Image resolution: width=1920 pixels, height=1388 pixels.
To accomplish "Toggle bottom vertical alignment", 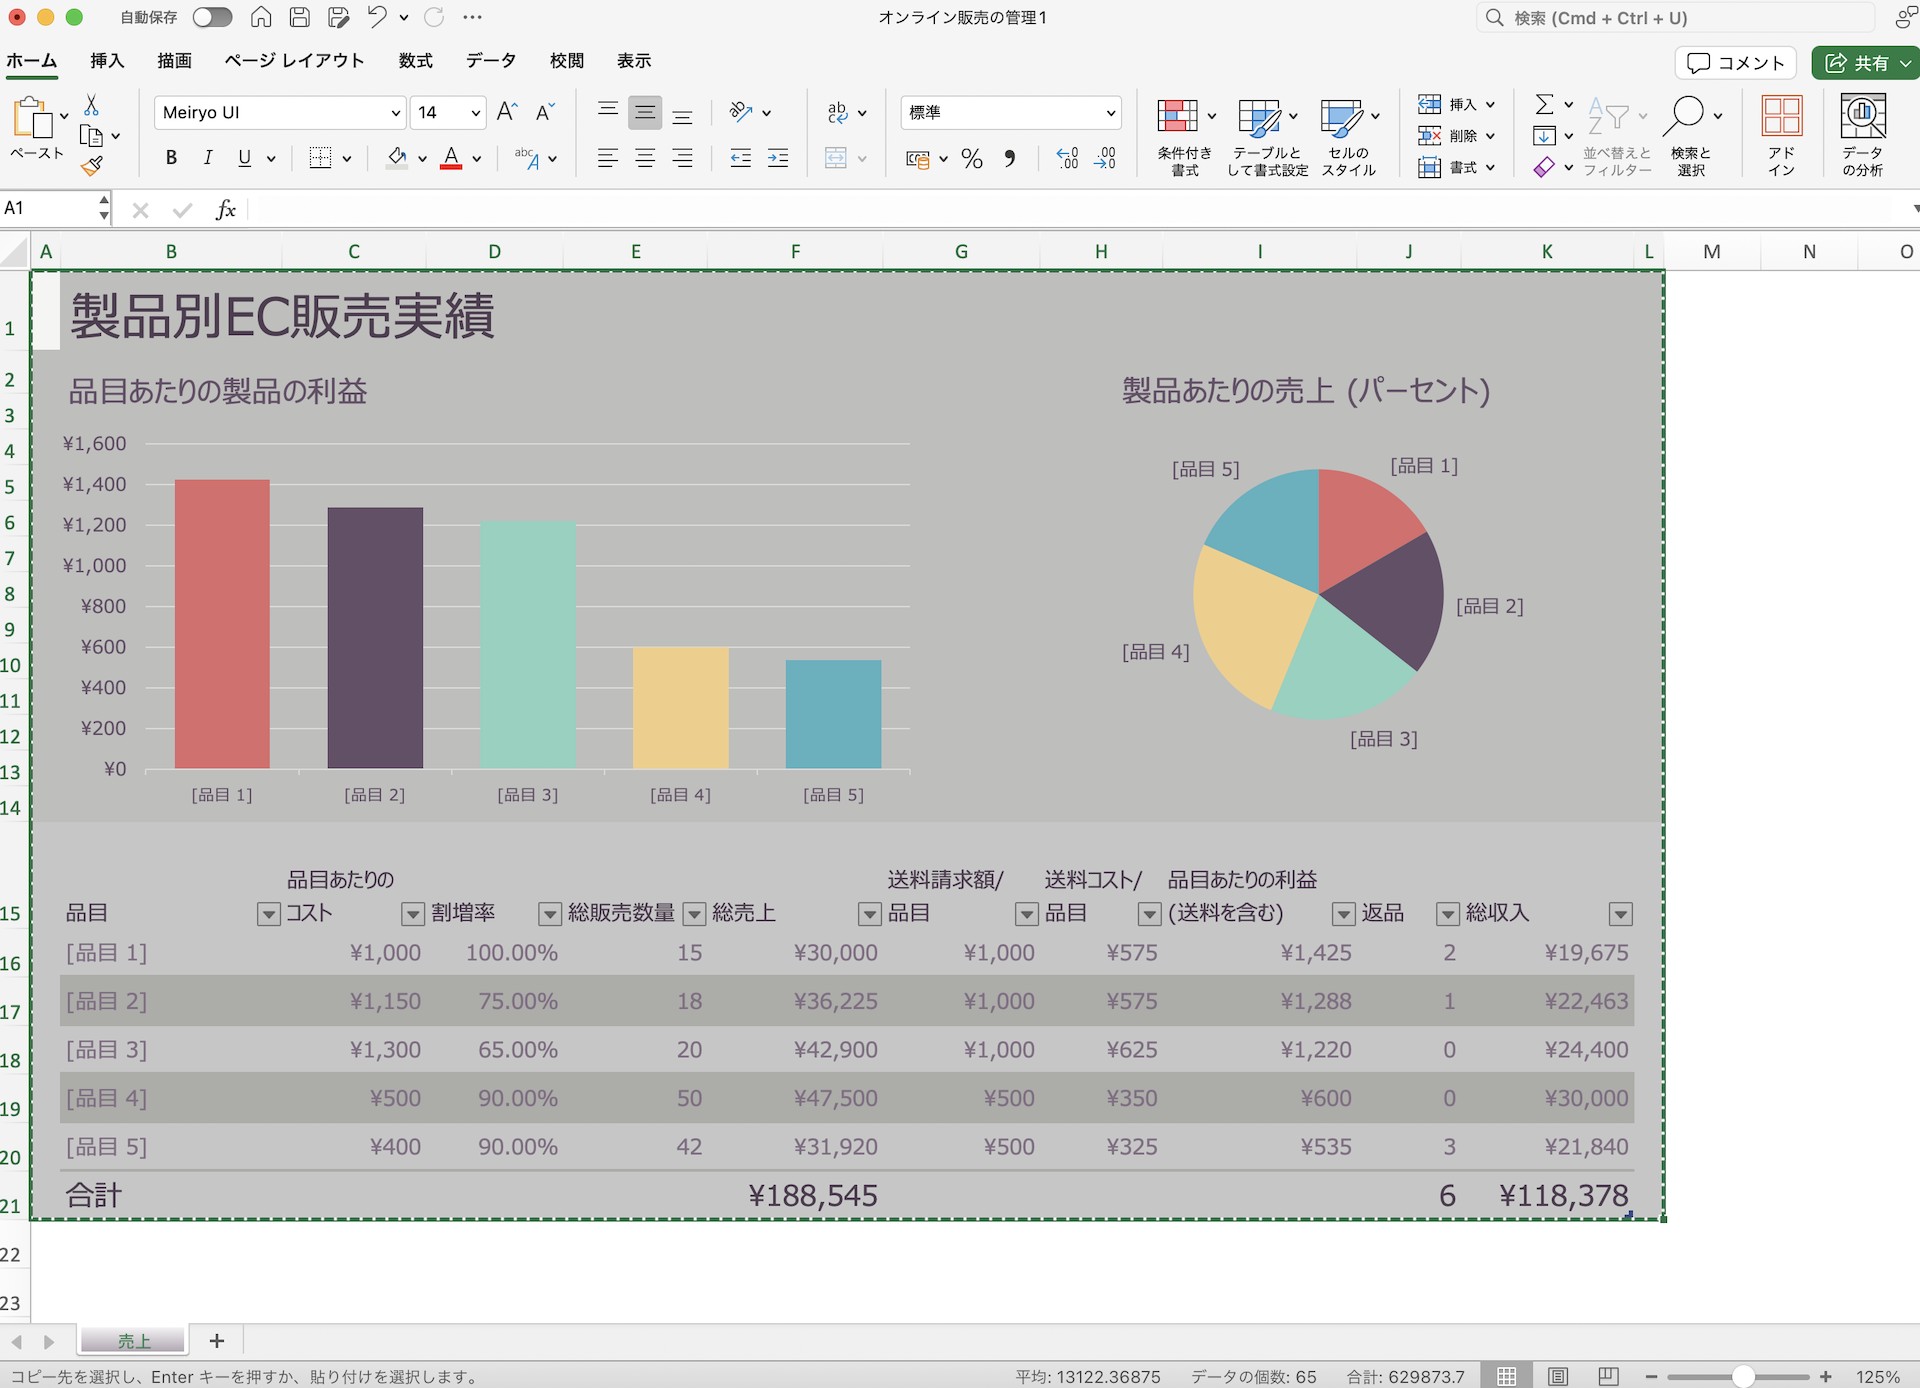I will [682, 113].
